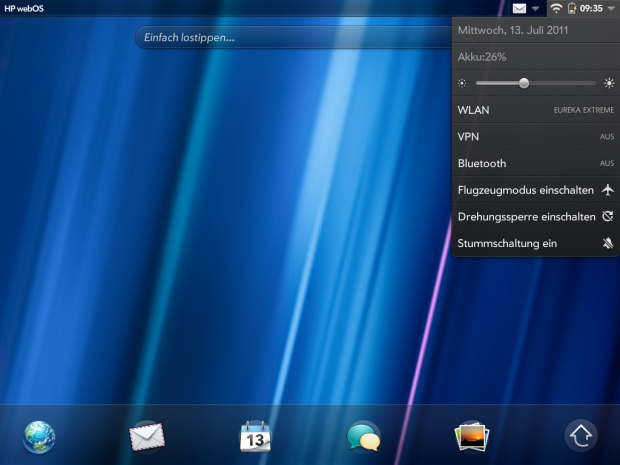Click the email notification icon in status bar
Viewport: 620px width, 465px height.
point(519,8)
